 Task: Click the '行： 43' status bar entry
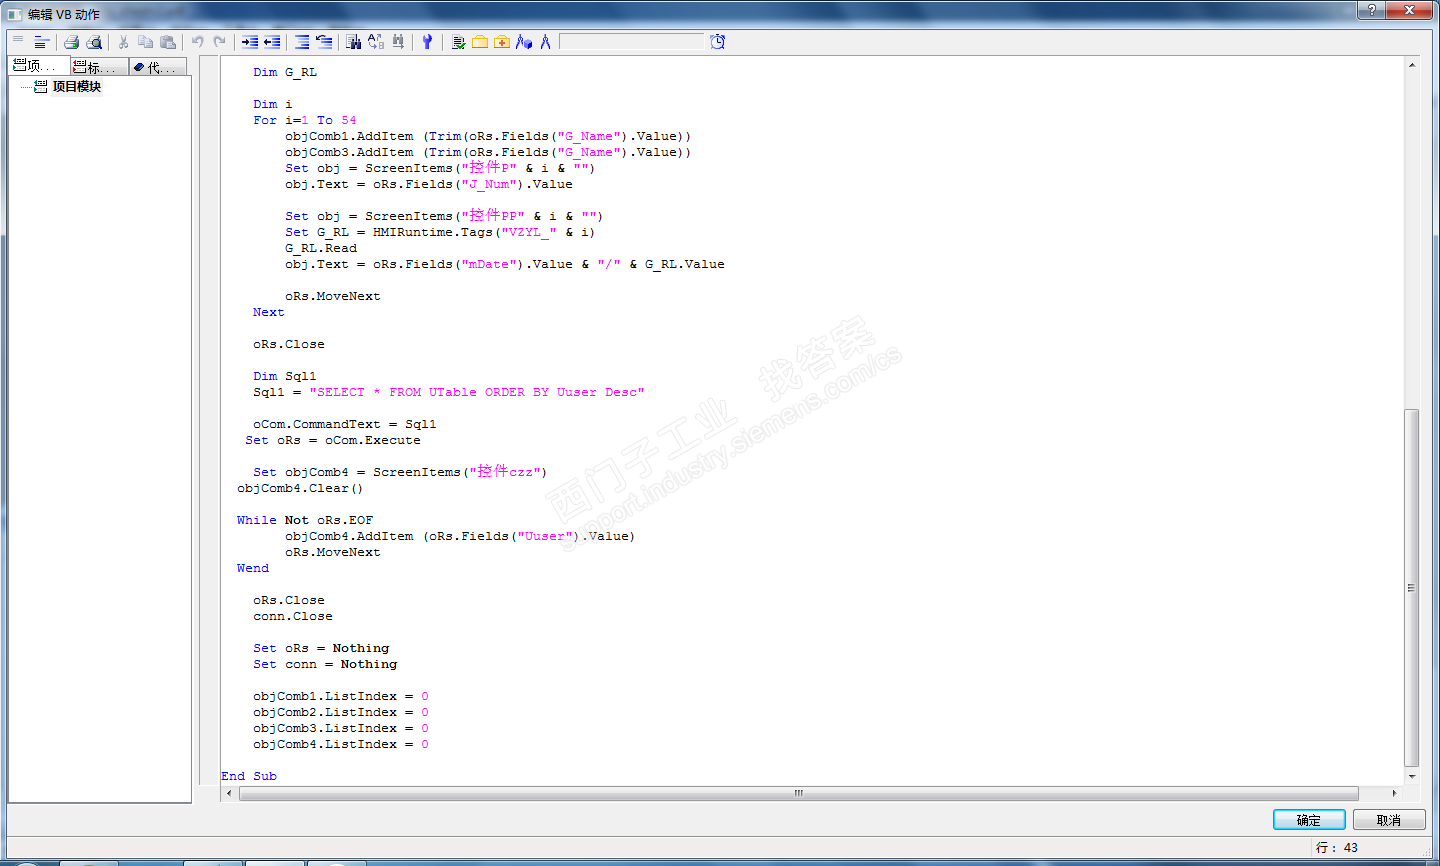[1337, 848]
